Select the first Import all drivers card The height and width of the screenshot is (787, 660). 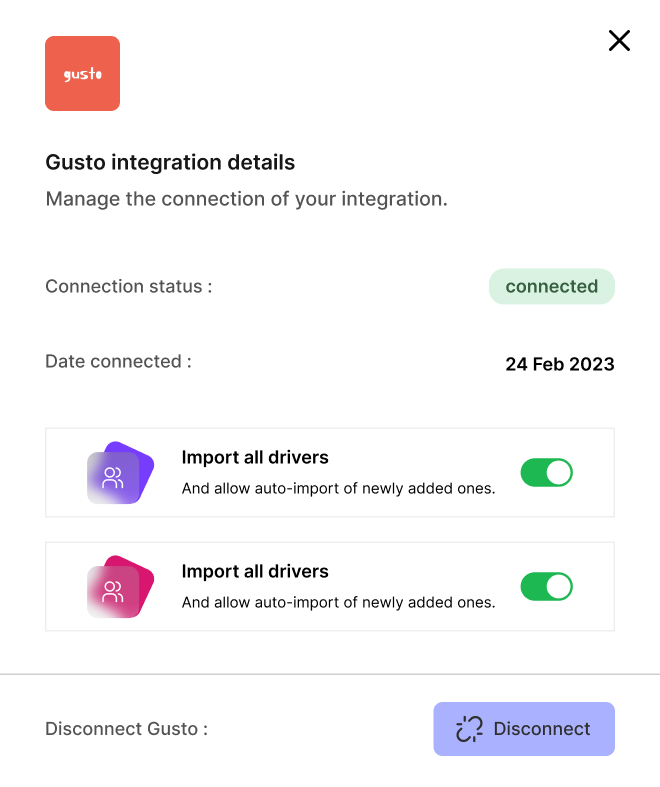[330, 472]
